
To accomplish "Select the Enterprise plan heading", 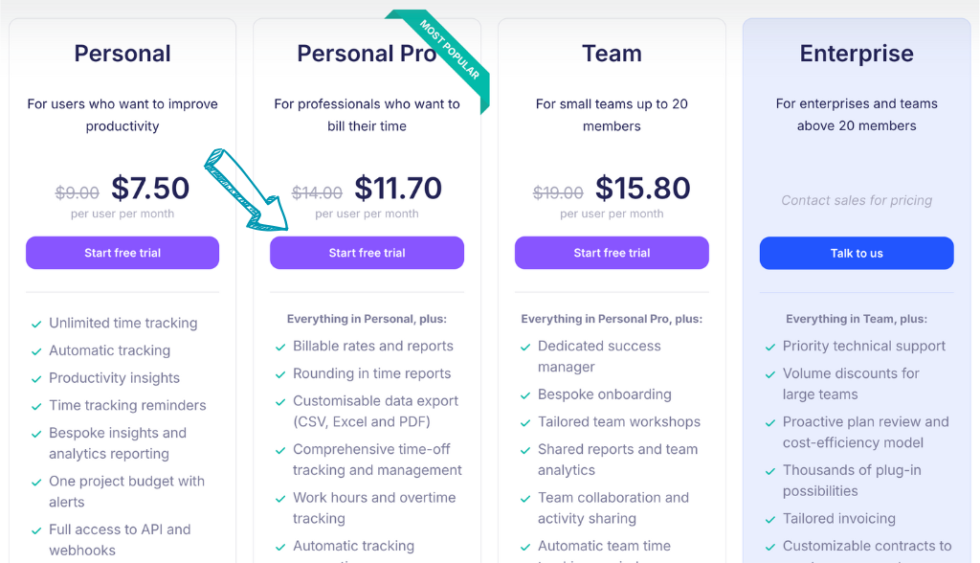I will click(x=856, y=54).
